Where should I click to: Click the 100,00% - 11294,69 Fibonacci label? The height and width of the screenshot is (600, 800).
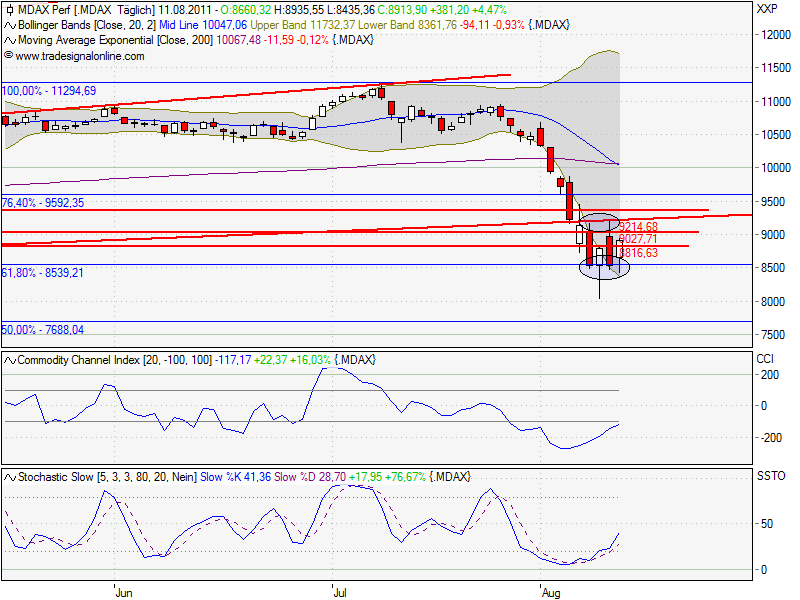coord(44,91)
